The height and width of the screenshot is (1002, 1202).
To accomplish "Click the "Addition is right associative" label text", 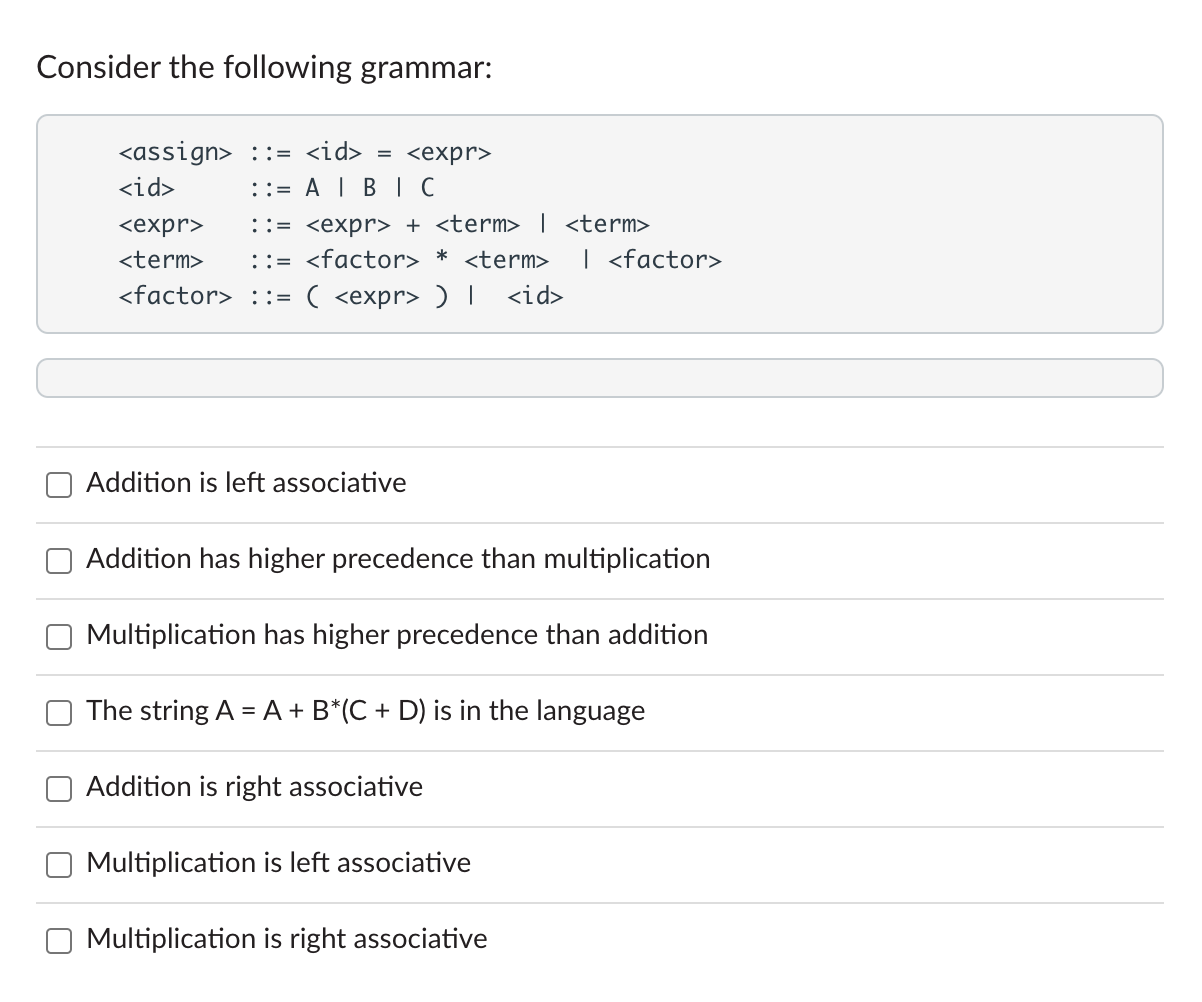I will point(254,787).
